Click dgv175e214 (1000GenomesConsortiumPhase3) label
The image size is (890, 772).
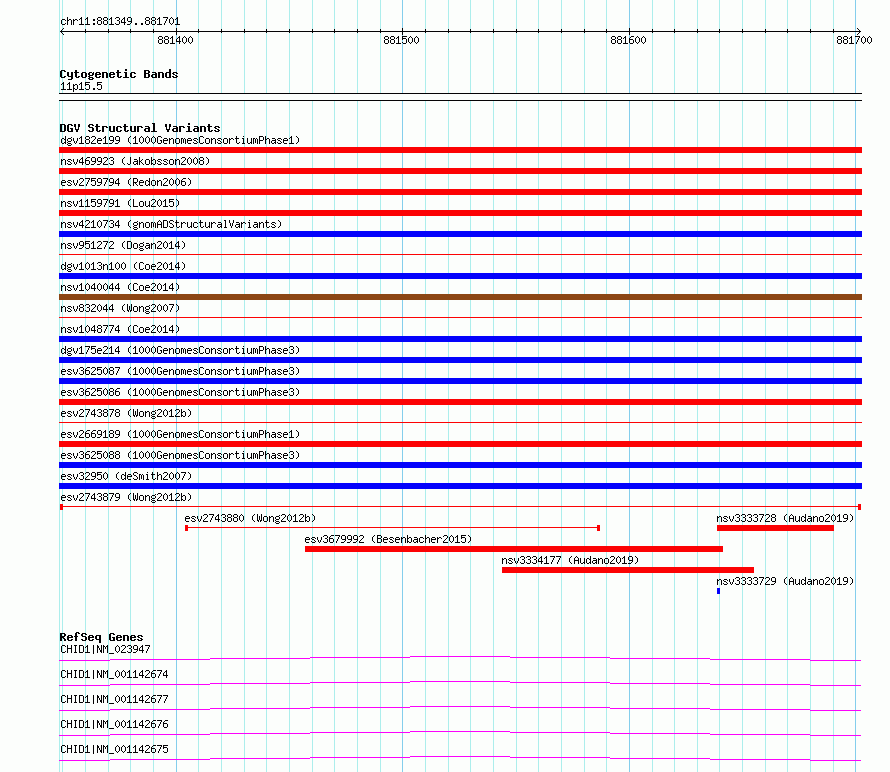180,350
